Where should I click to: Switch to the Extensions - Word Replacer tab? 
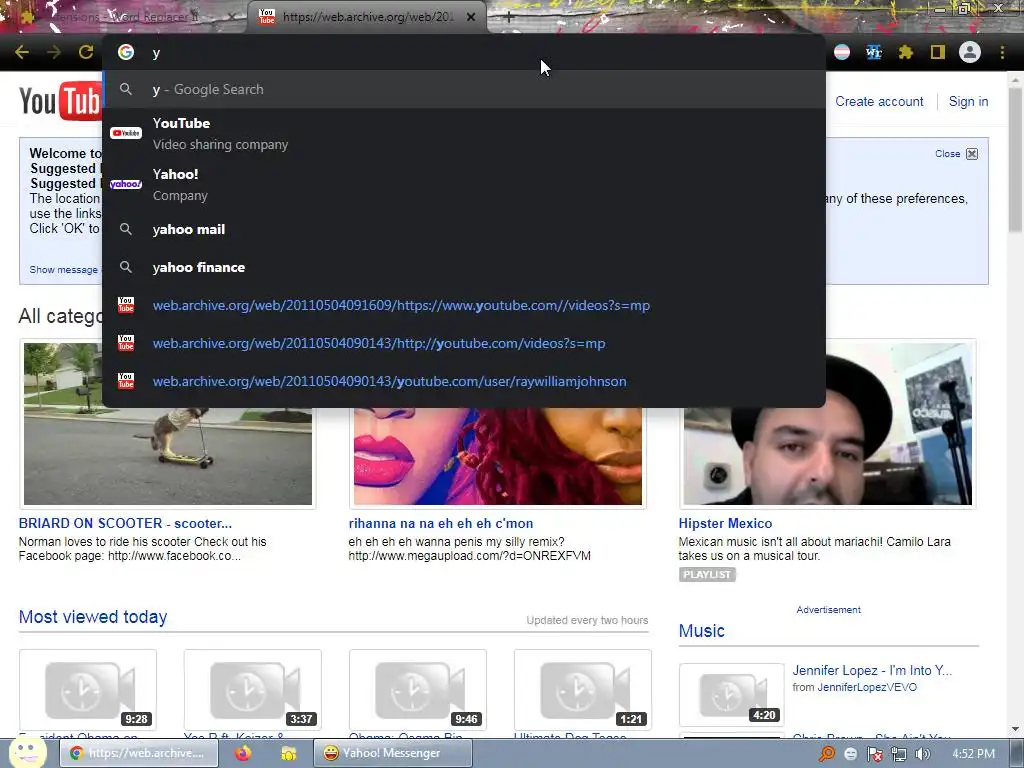pos(127,17)
